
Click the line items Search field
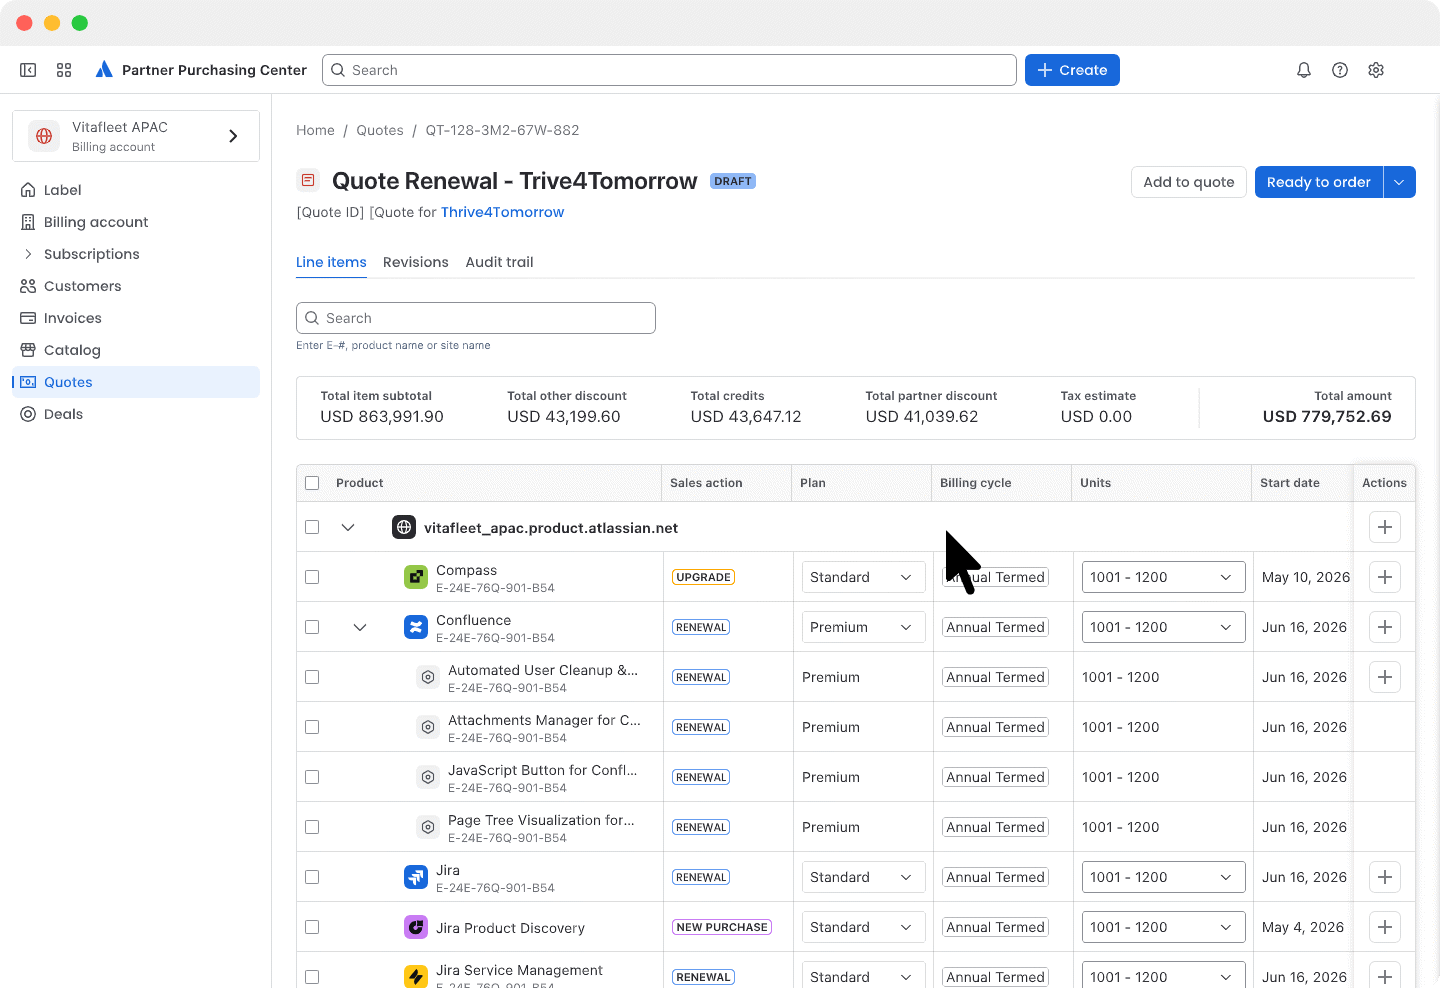476,318
